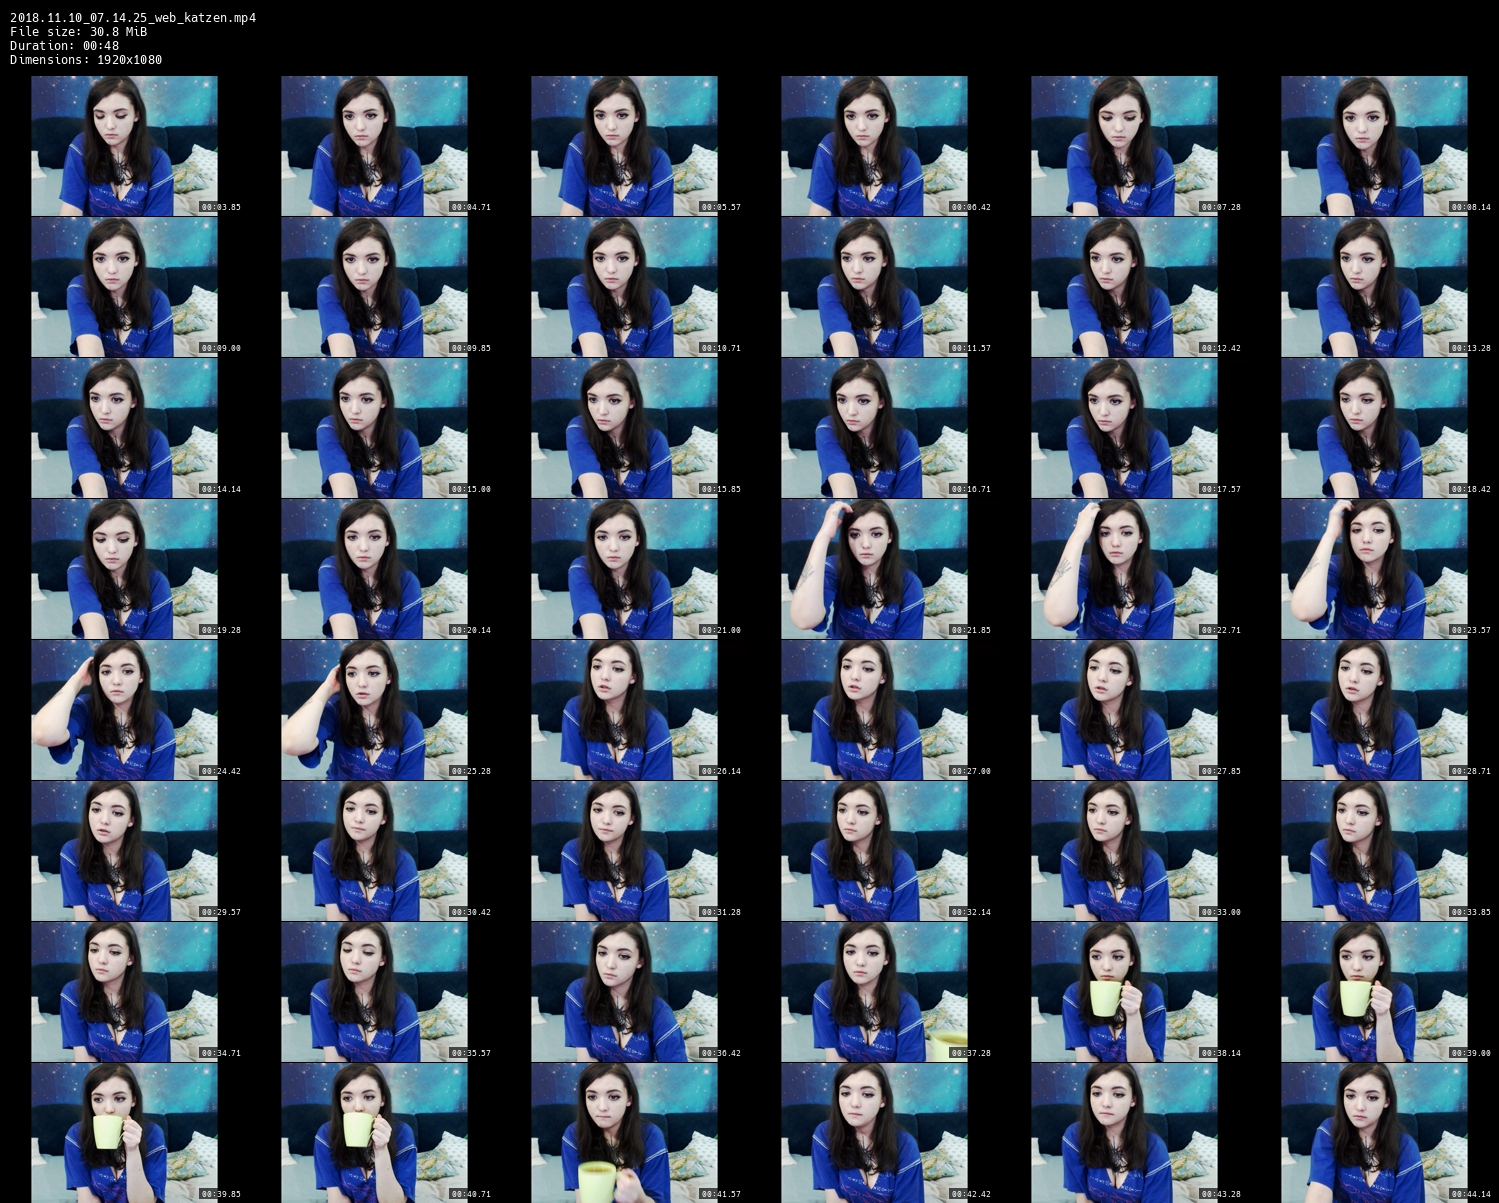Viewport: 1499px width, 1203px height.
Task: Click the thumbnail timestamped 00:36.42
Action: coord(624,992)
